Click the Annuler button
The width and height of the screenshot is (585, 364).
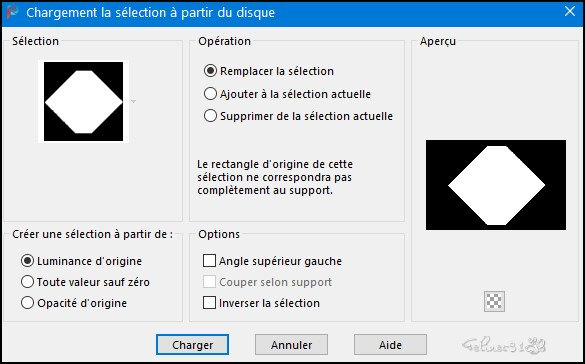(x=291, y=345)
